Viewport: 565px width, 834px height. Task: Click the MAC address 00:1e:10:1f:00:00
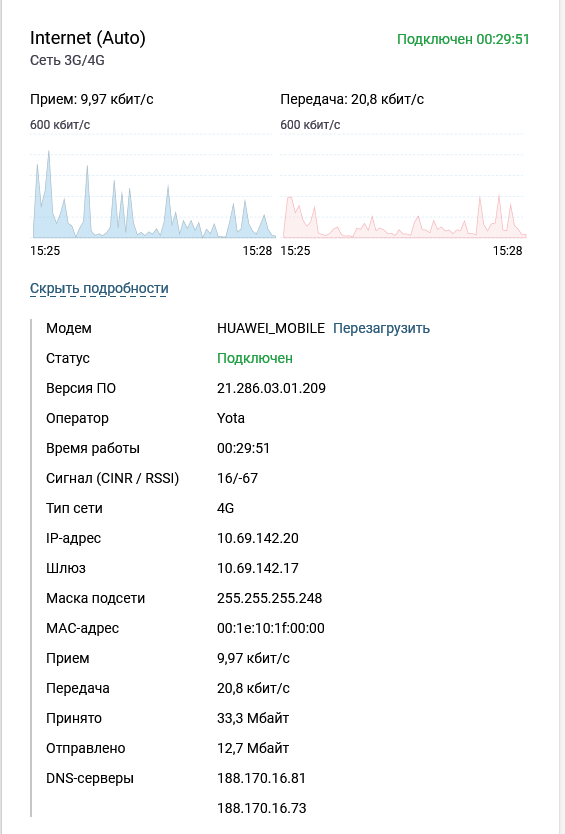click(271, 628)
